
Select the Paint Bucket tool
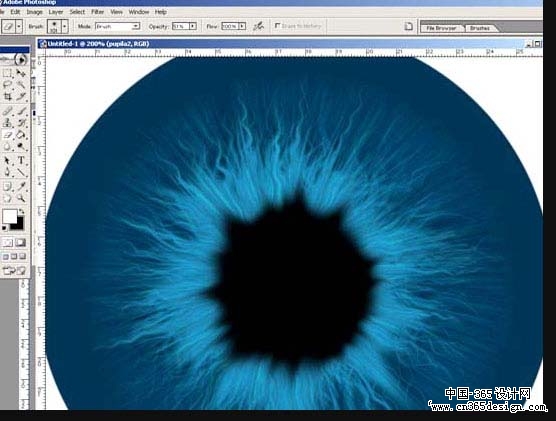click(21, 135)
